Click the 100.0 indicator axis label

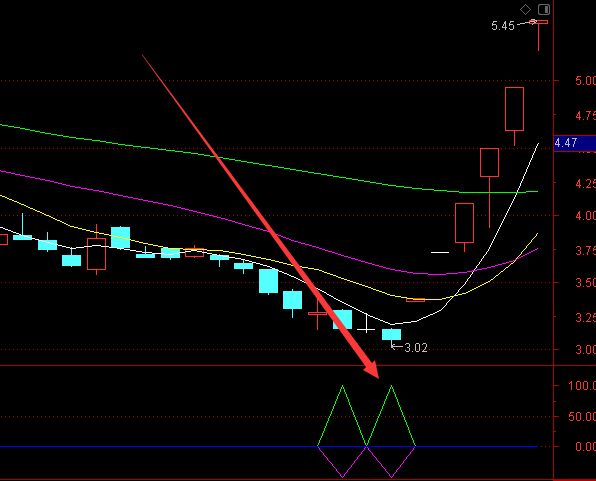pyautogui.click(x=582, y=386)
